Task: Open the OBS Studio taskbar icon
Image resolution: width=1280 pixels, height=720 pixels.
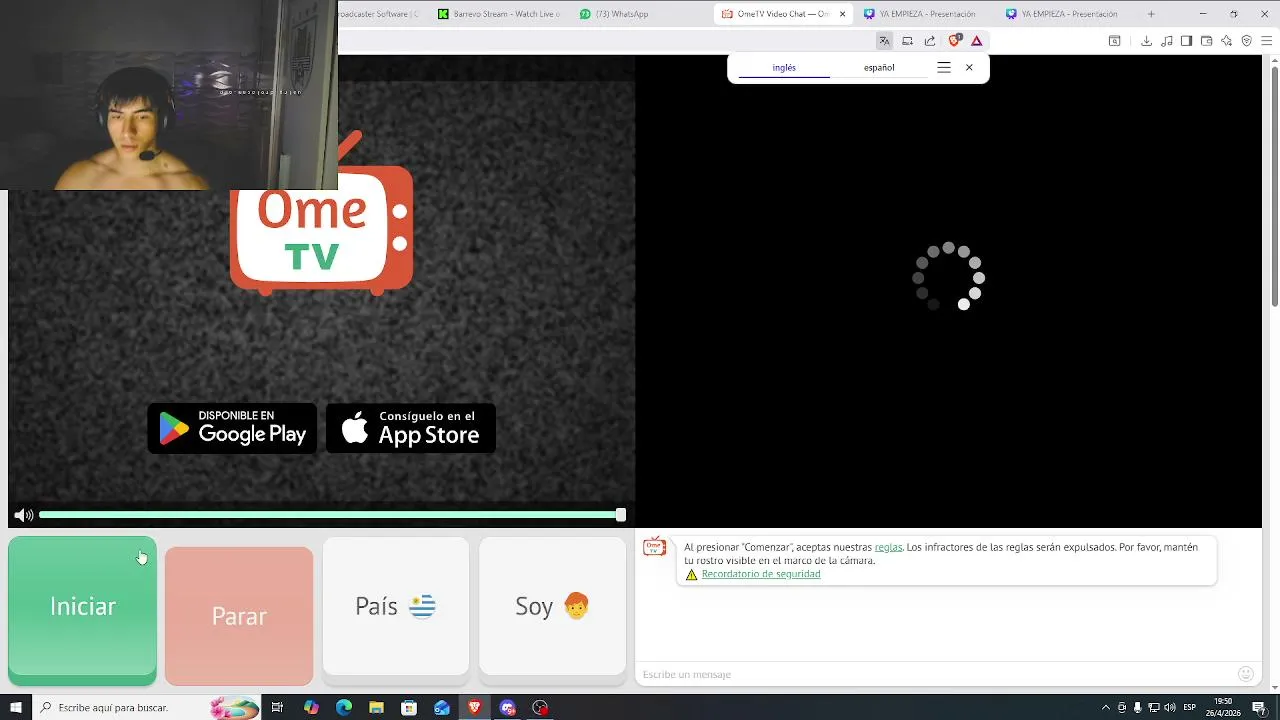Action: pyautogui.click(x=540, y=707)
